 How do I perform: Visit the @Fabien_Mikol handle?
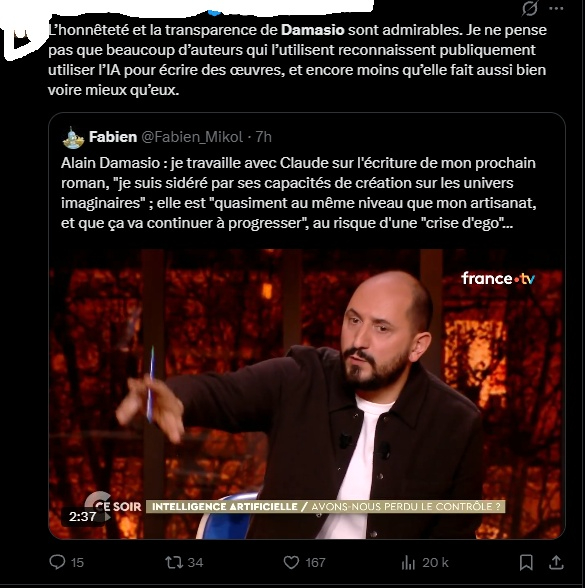pos(192,137)
